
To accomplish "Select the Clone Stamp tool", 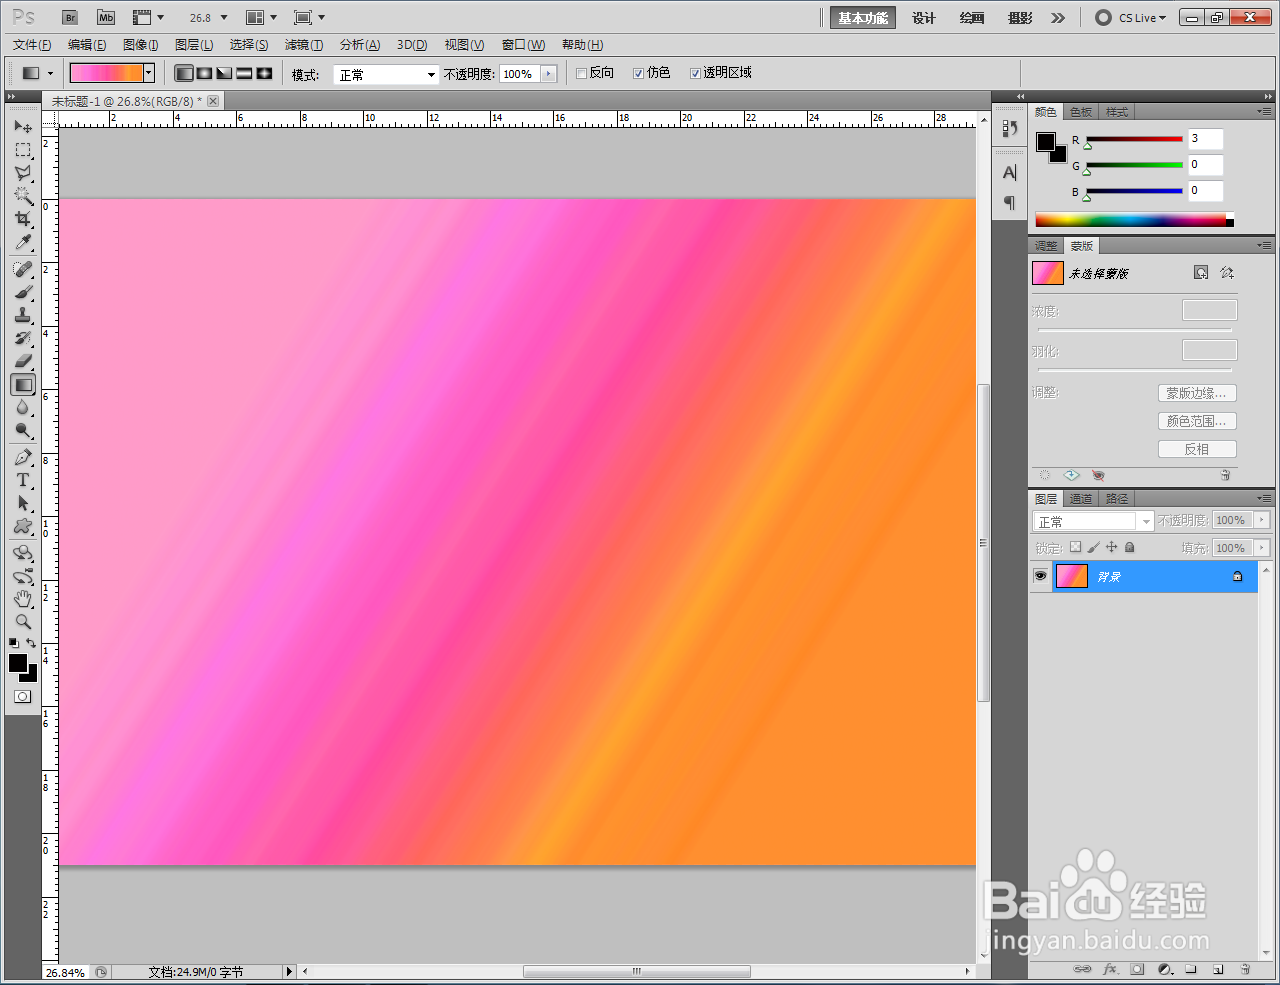I will point(23,315).
